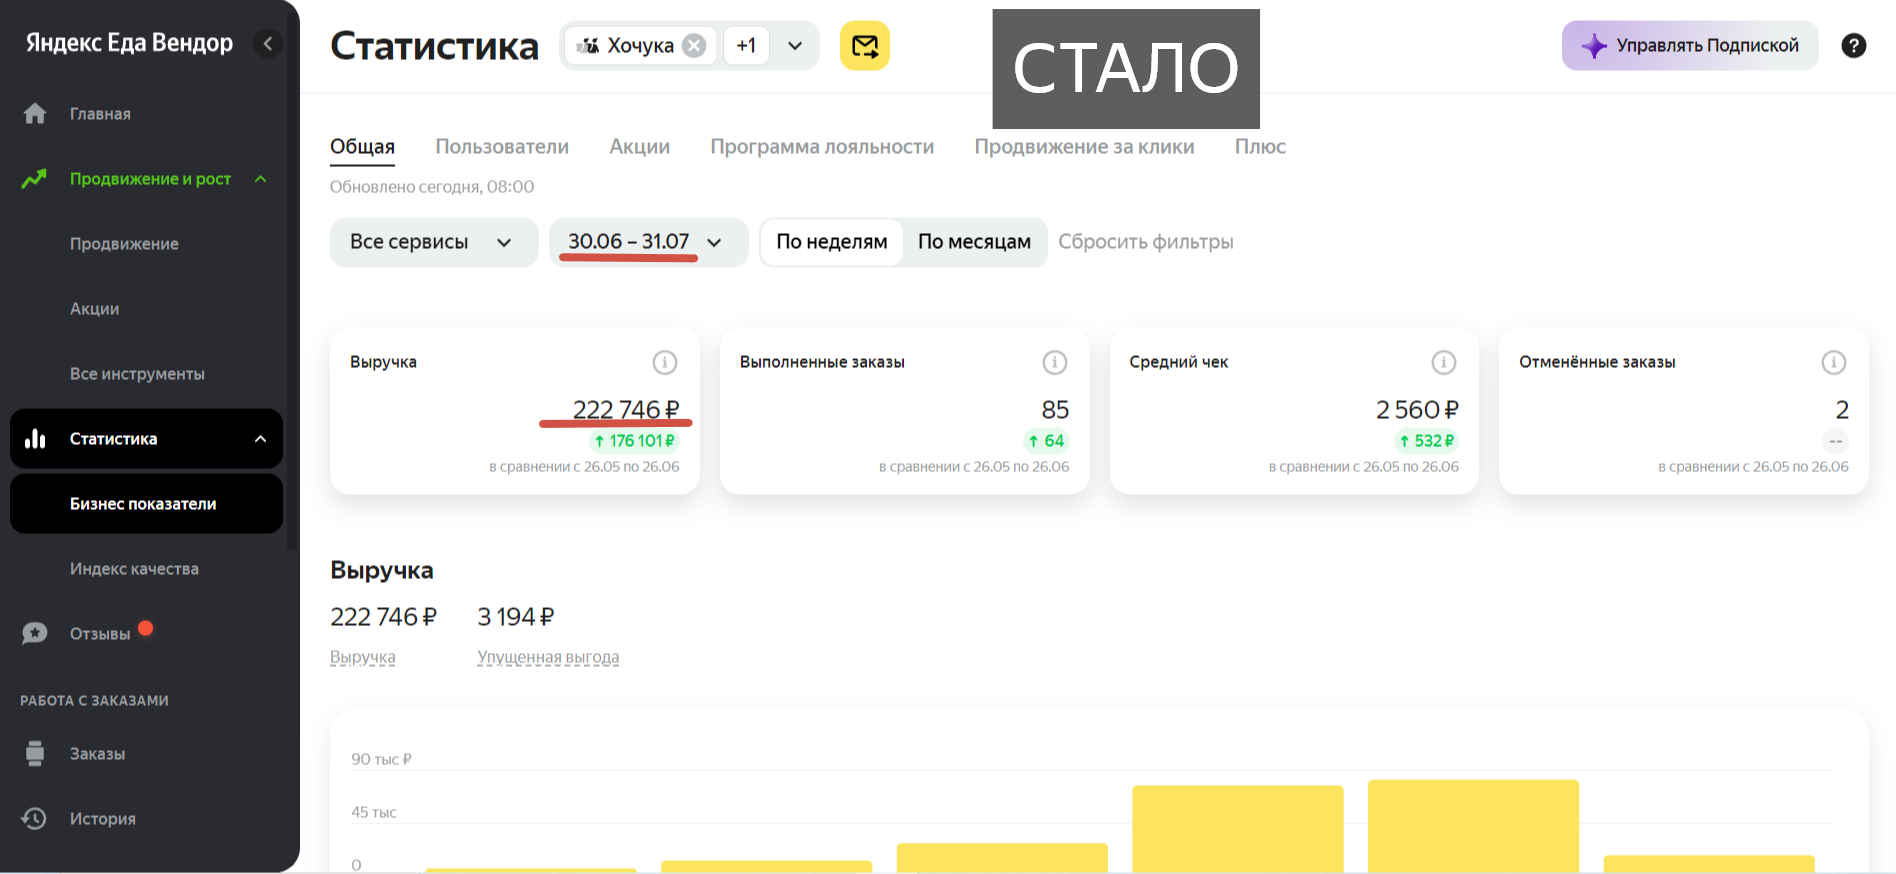Viewport: 1896px width, 874px height.
Task: Click the 85 completed orders value
Action: 1055,410
